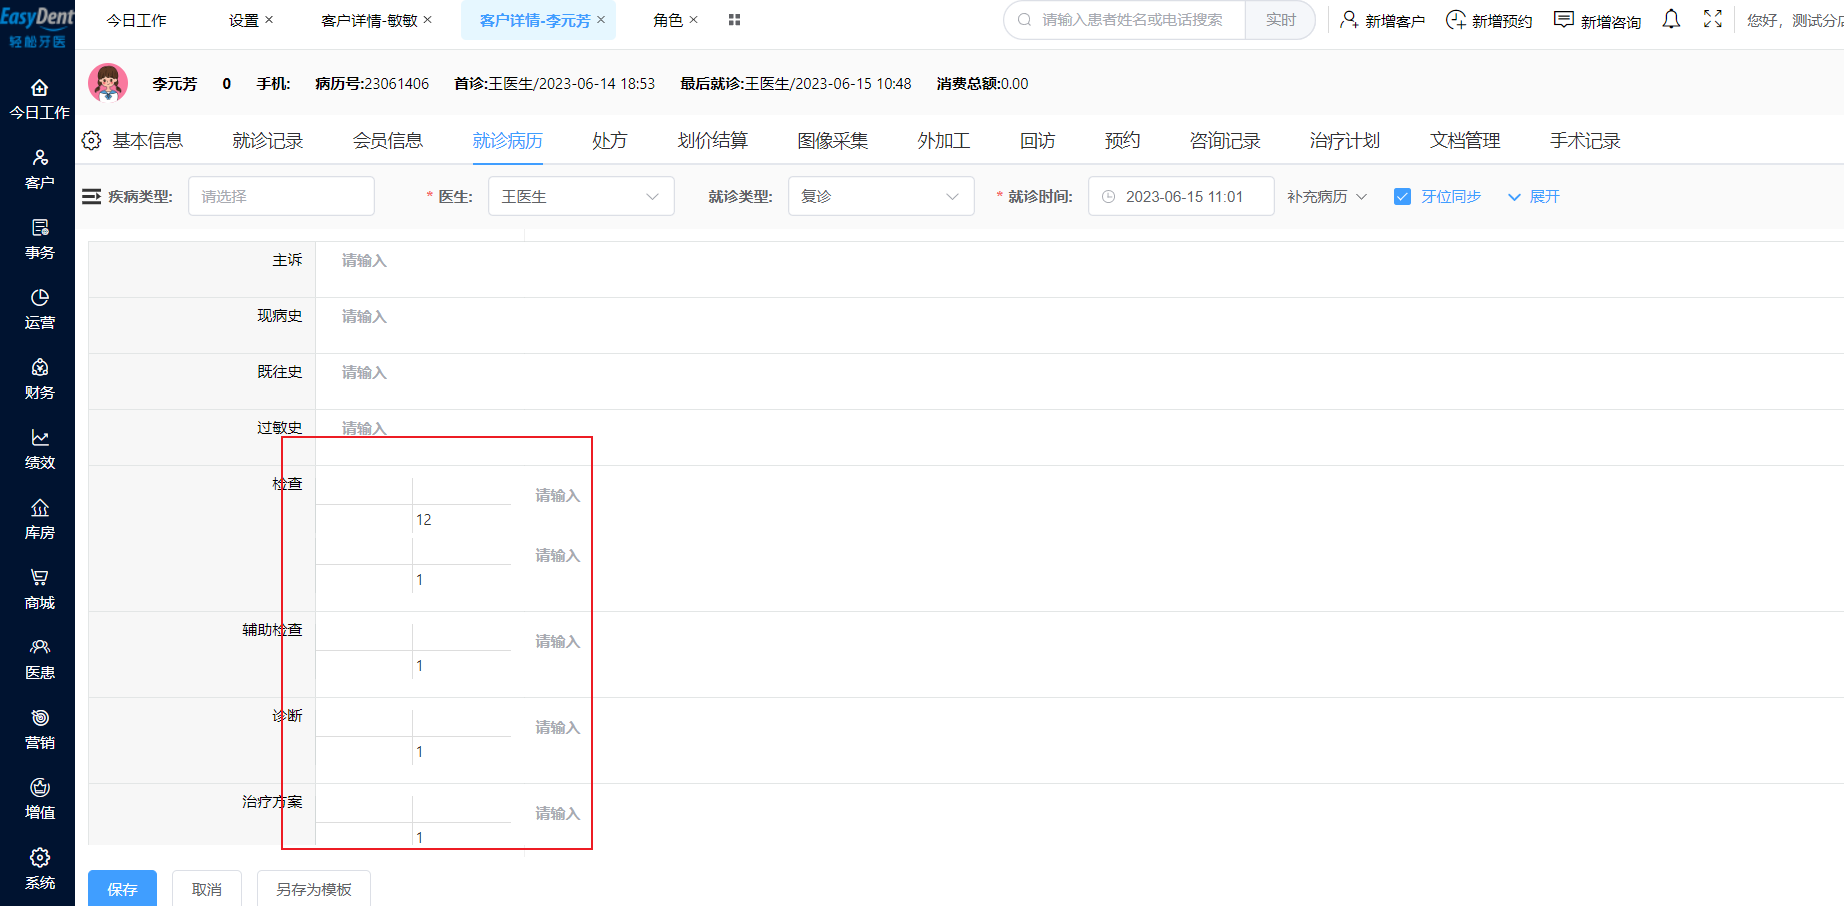
Task: Click tooth position 12 in 检查
Action: [x=424, y=520]
